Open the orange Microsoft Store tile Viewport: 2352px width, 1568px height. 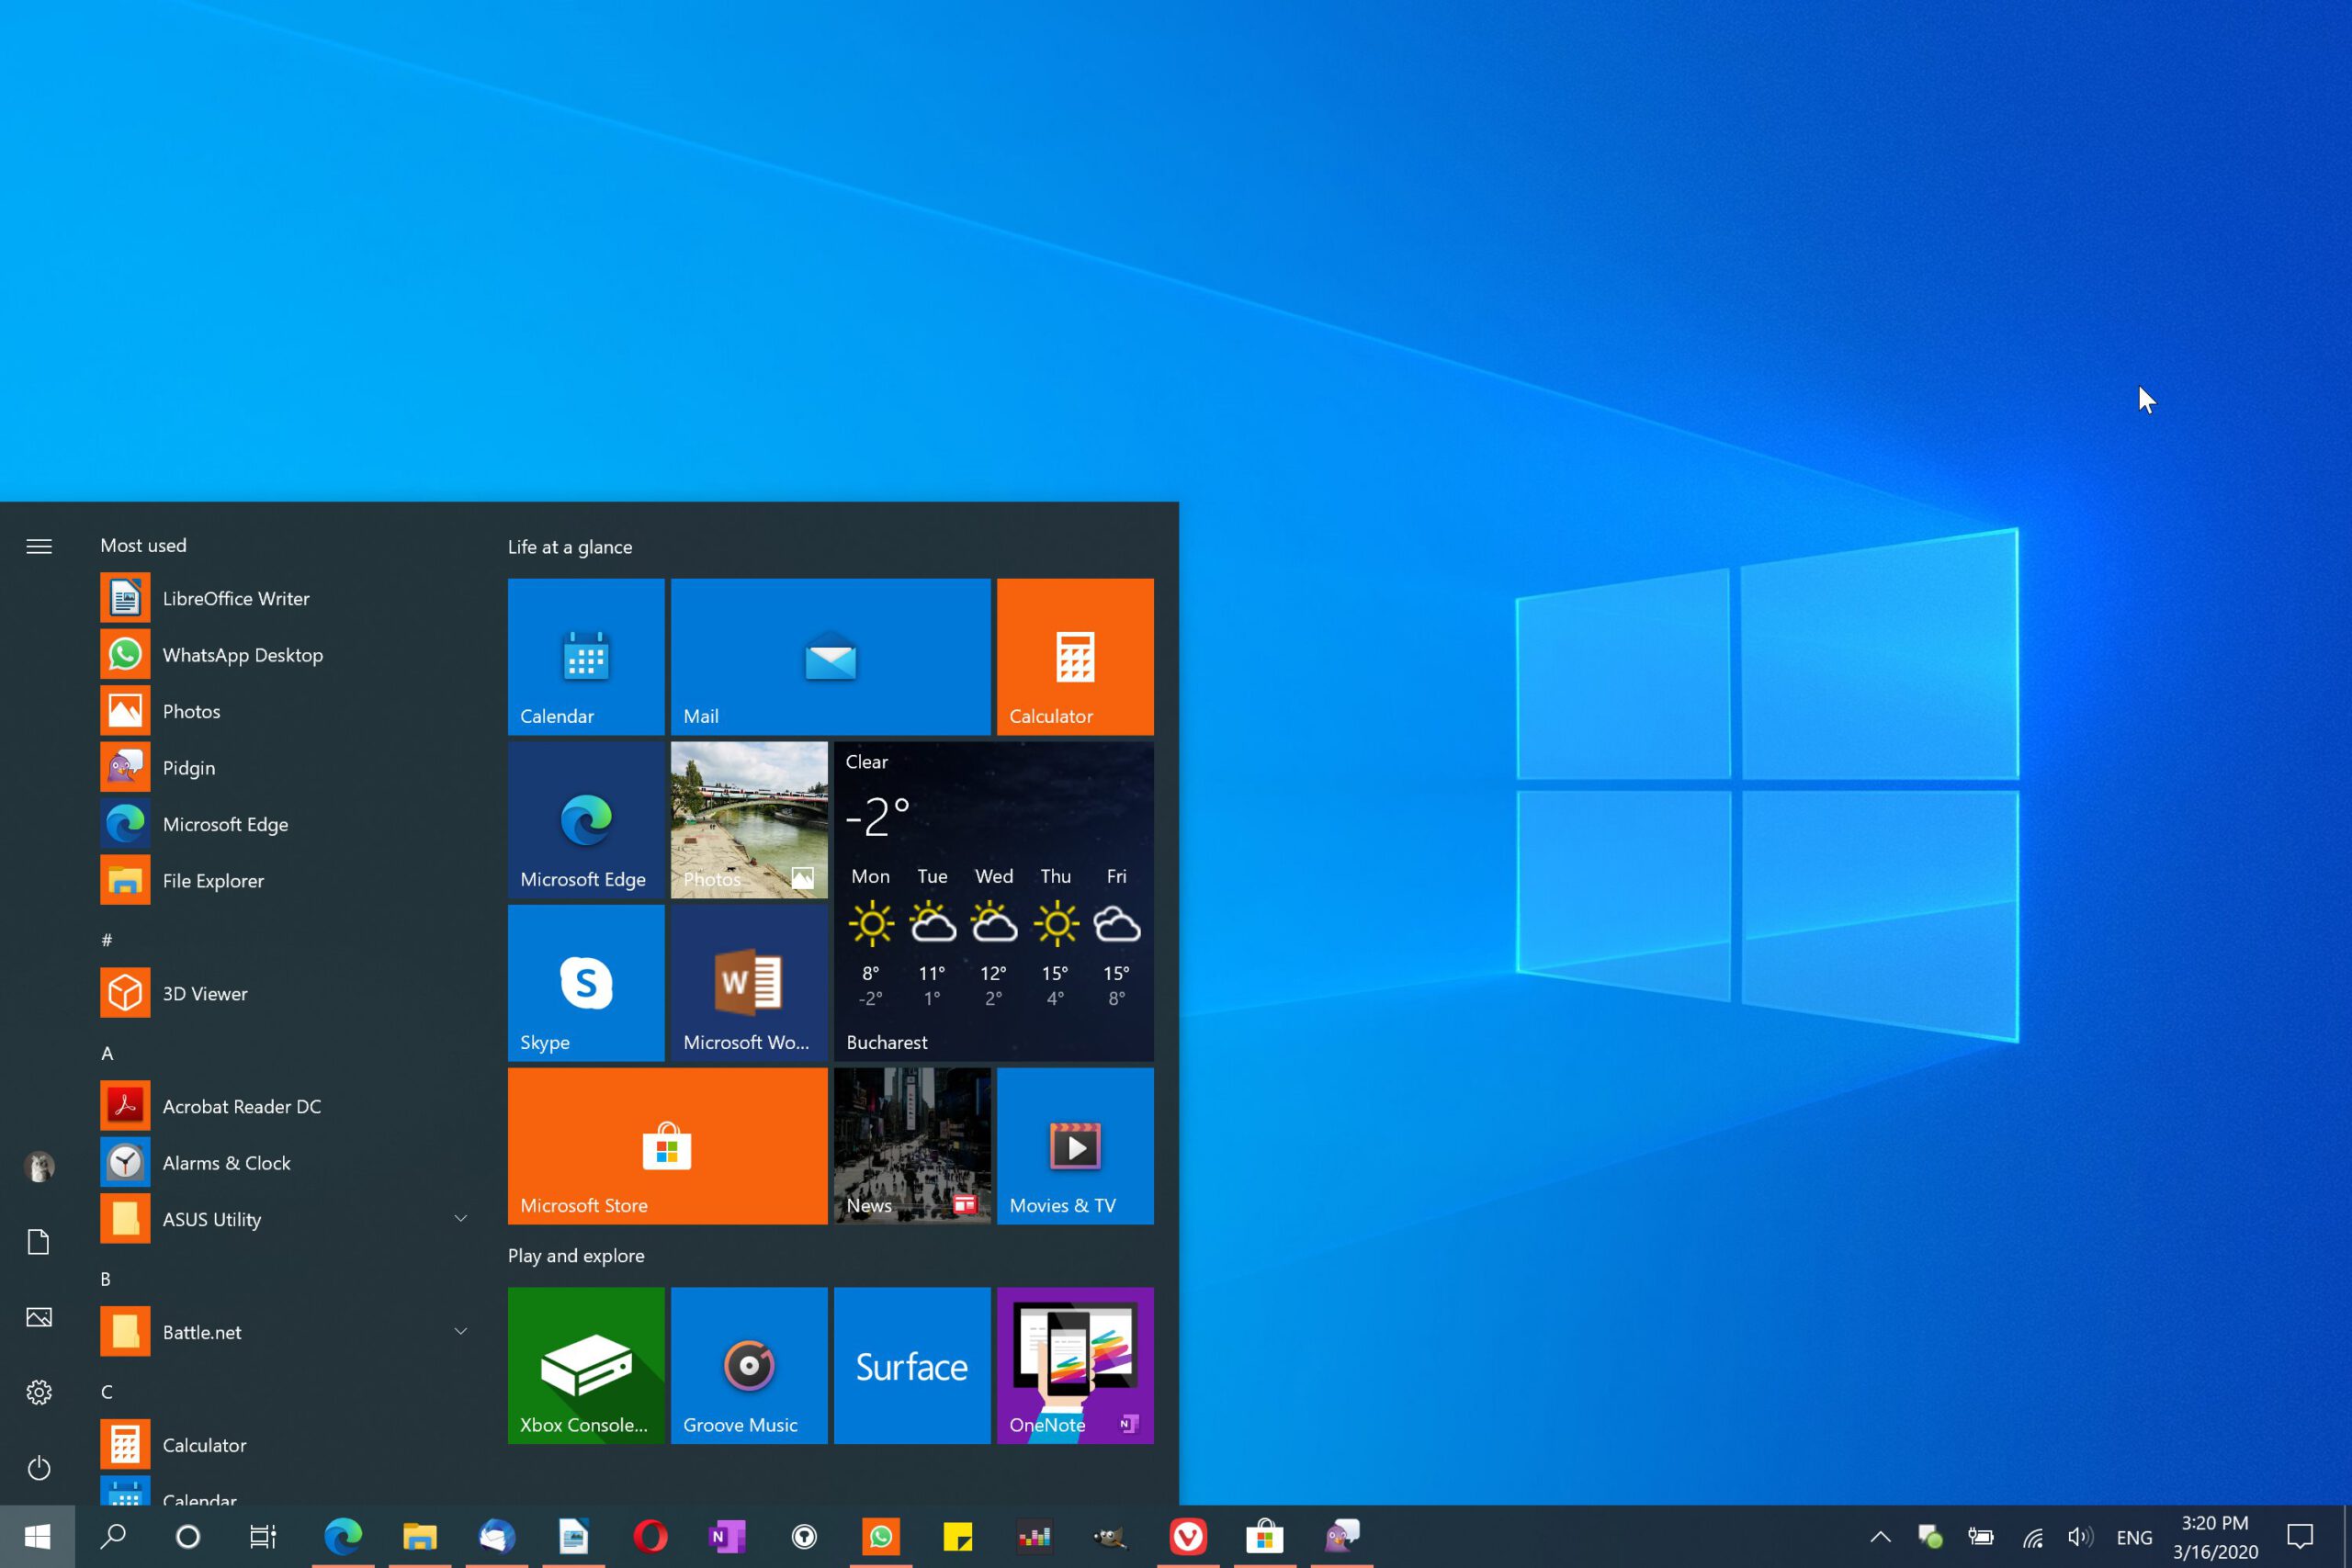click(x=667, y=1146)
